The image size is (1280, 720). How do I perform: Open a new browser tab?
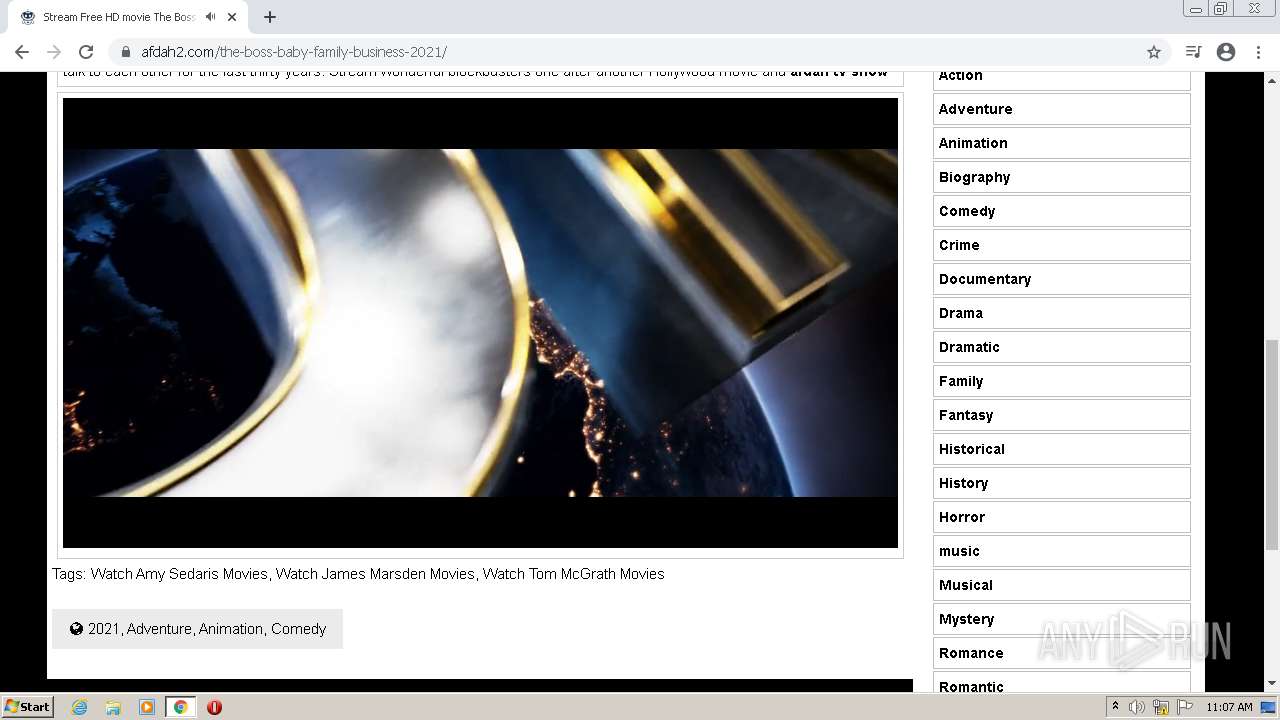pyautogui.click(x=270, y=17)
